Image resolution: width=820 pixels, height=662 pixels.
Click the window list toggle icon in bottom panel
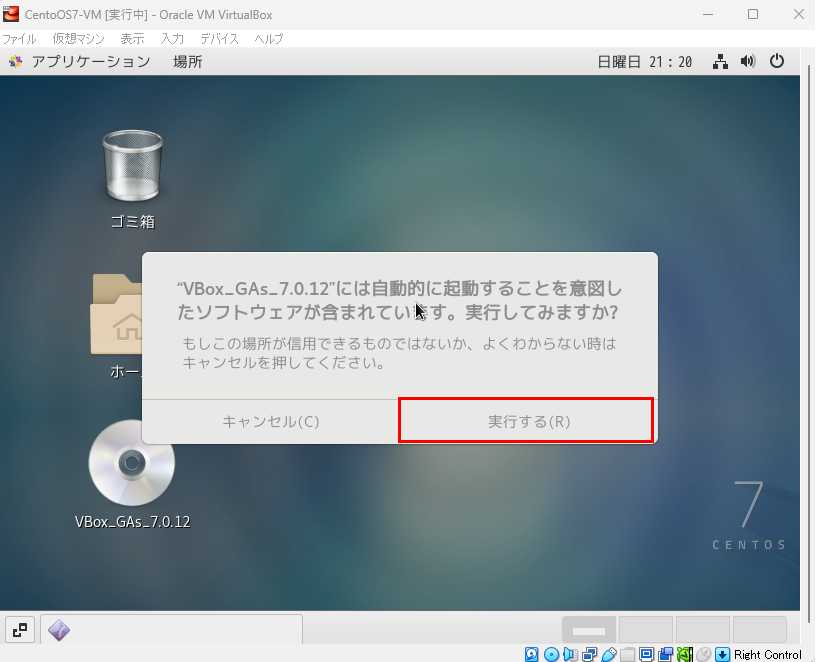click(20, 630)
